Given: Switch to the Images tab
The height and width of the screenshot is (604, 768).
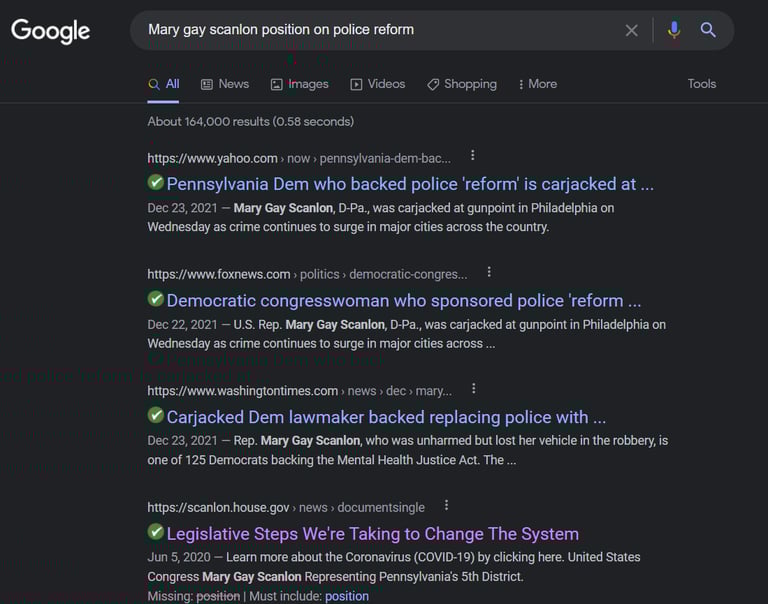Looking at the screenshot, I should pyautogui.click(x=299, y=84).
